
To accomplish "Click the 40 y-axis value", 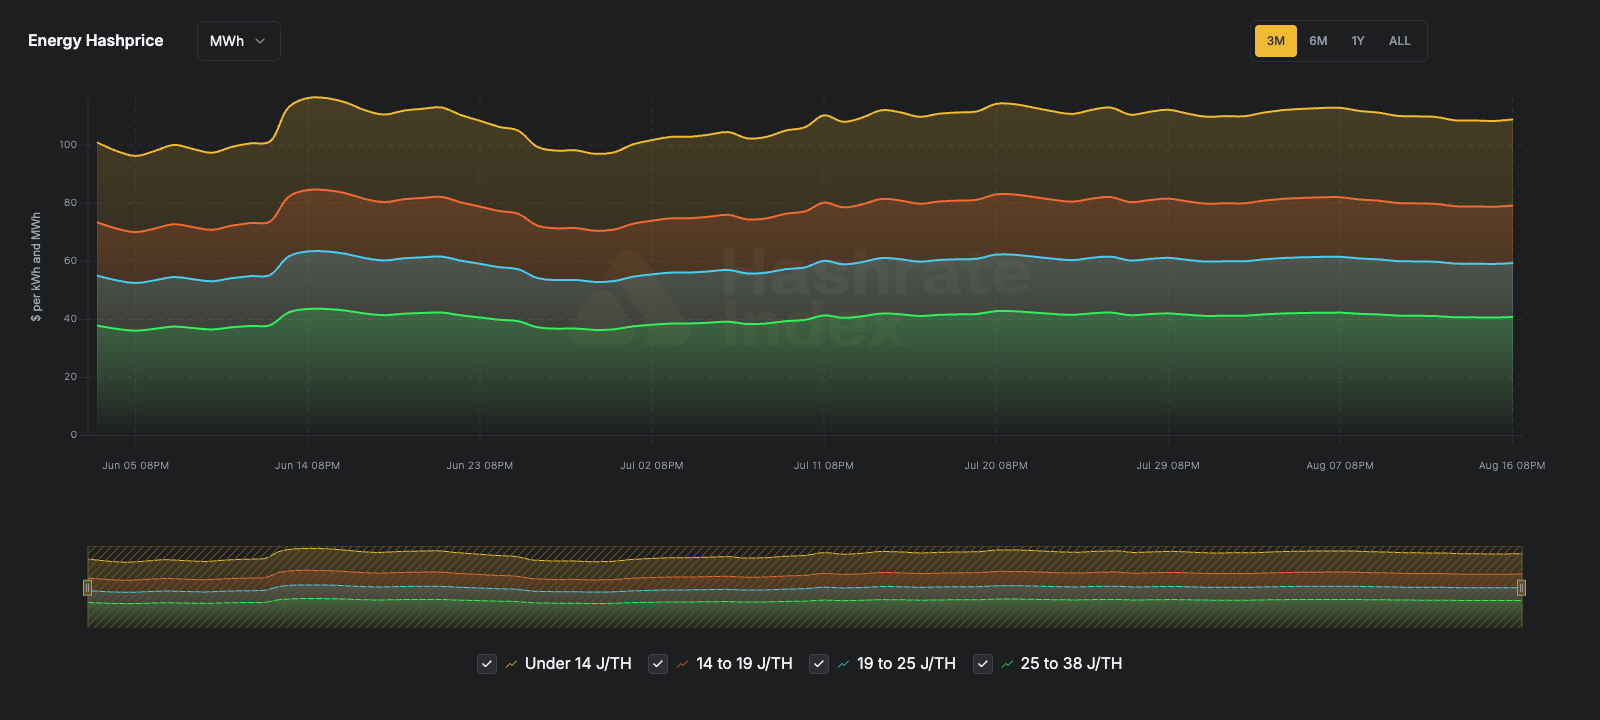I will pos(71,319).
